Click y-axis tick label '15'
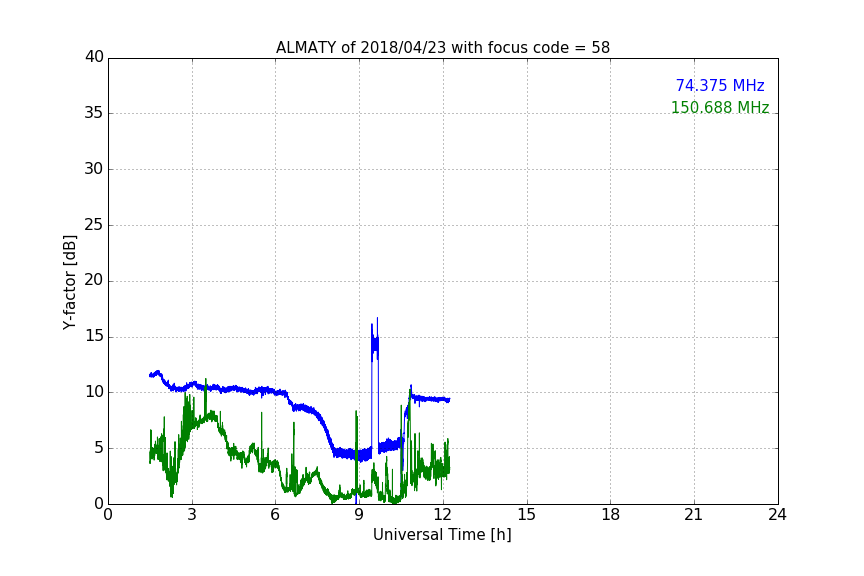Image resolution: width=864 pixels, height=576 pixels. point(94,336)
